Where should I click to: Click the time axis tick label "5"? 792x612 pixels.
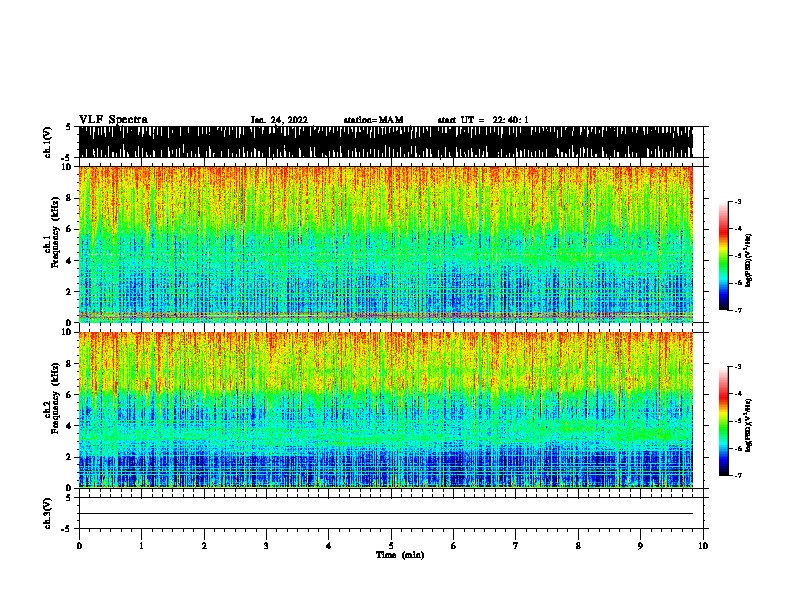tap(391, 546)
